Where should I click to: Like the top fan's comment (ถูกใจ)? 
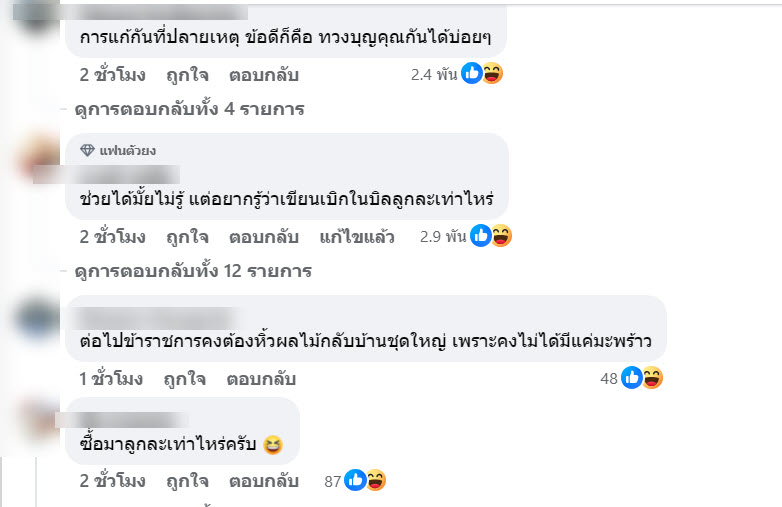(187, 237)
